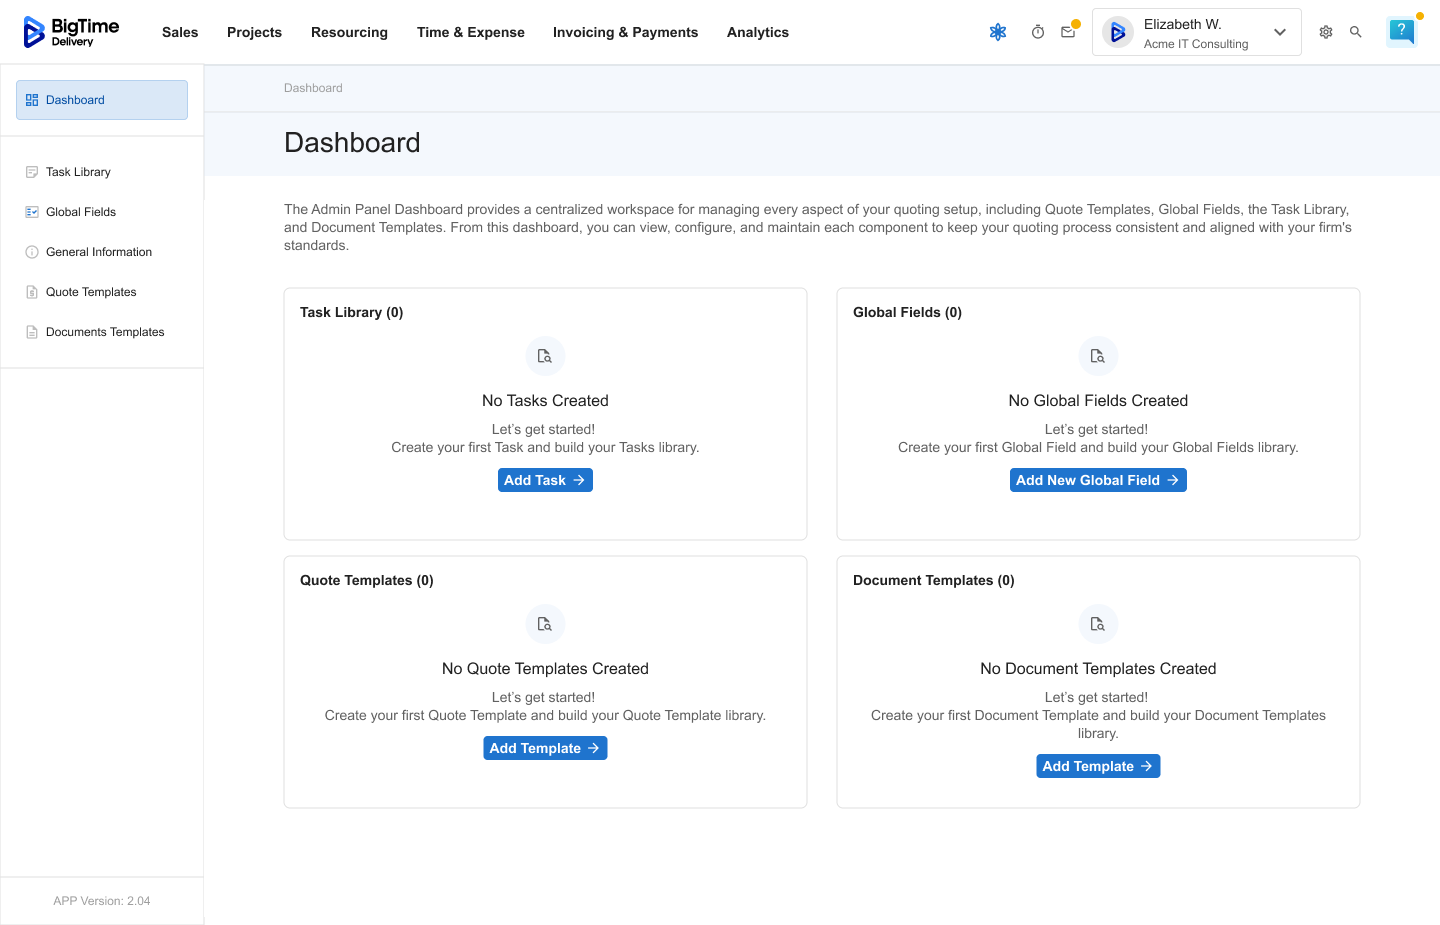Open the help chat question icon
The image size is (1440, 925).
(1402, 31)
